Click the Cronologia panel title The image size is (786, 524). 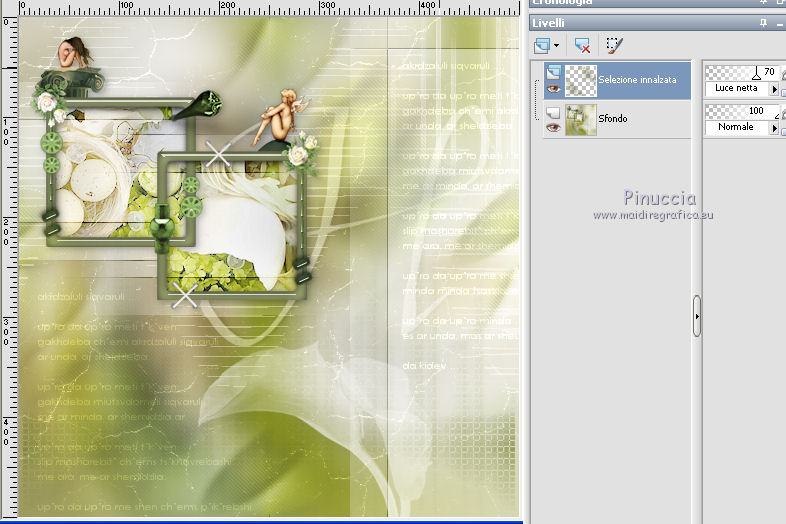(562, 2)
